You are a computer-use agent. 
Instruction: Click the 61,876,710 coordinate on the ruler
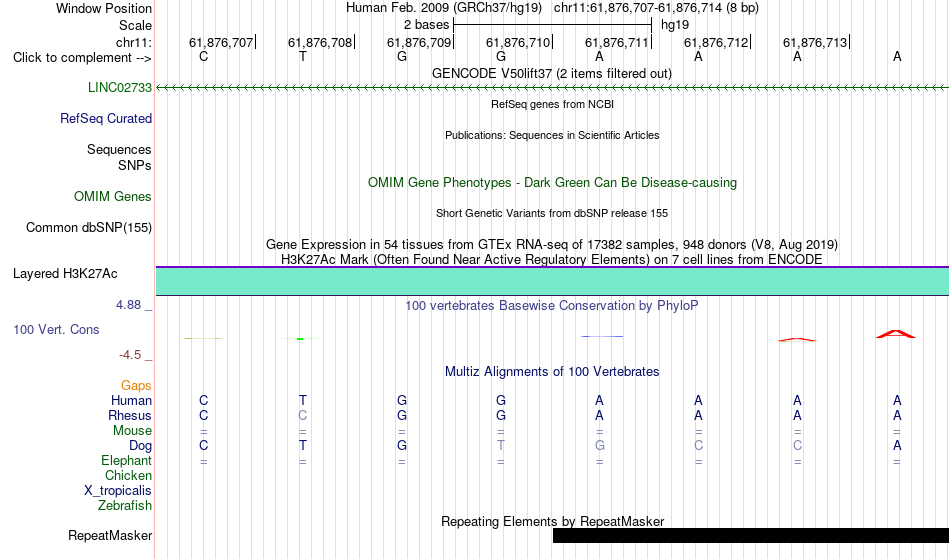pos(518,42)
